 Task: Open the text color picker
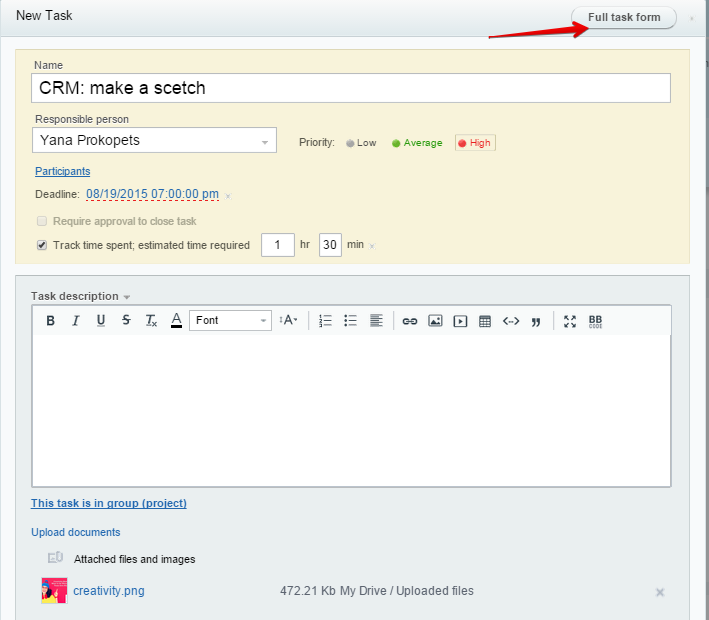click(176, 321)
